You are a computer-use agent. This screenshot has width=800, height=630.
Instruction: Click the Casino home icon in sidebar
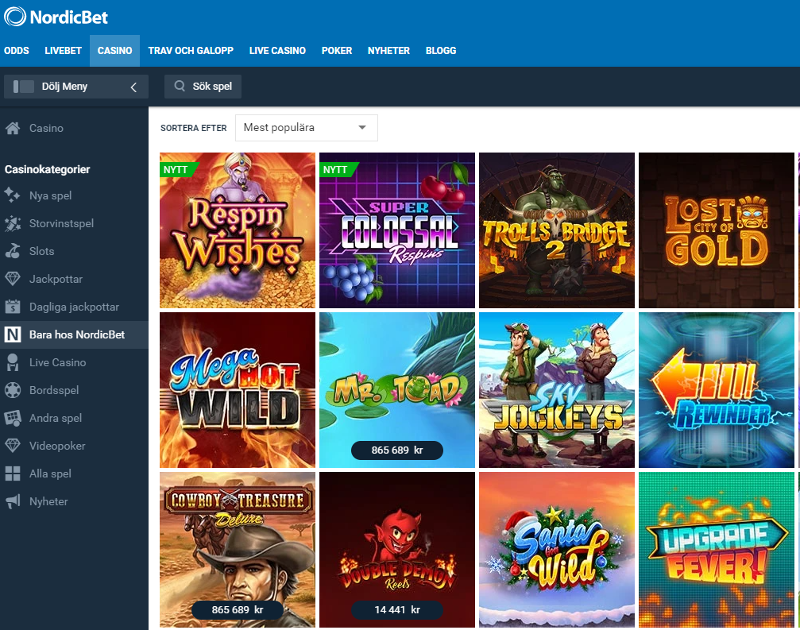pyautogui.click(x=13, y=128)
